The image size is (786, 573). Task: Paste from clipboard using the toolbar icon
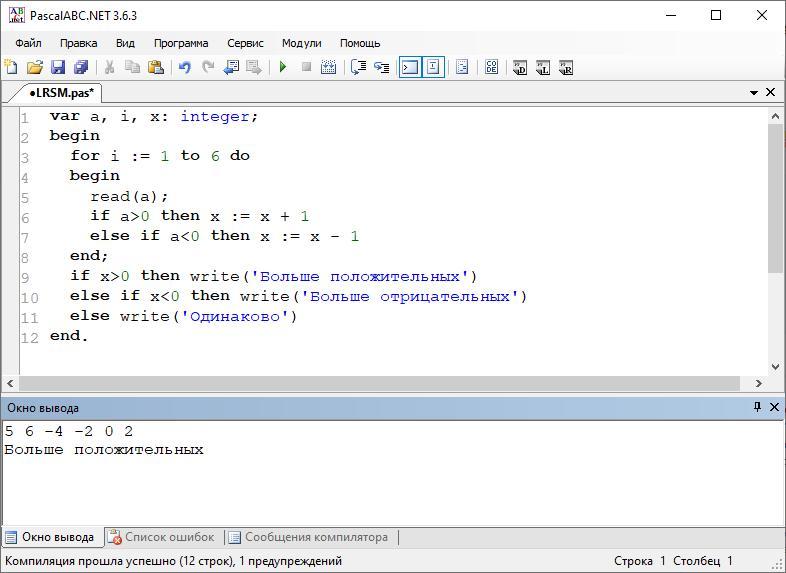(156, 67)
